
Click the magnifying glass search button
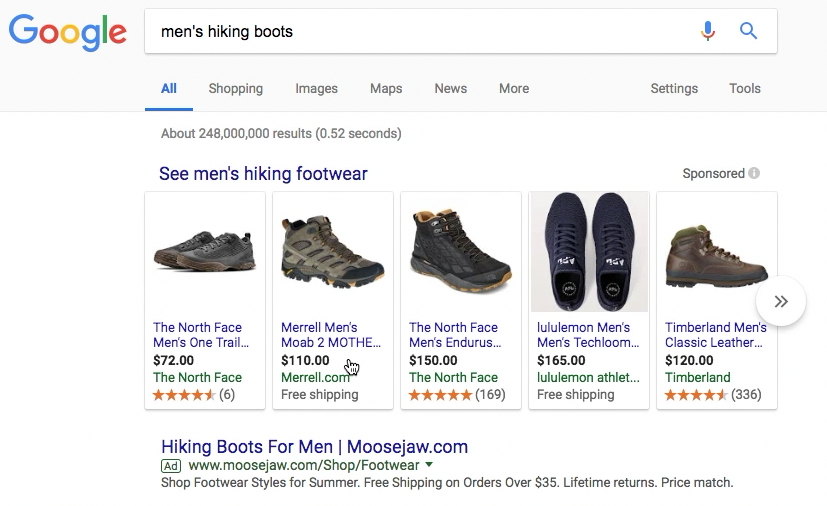tap(748, 31)
